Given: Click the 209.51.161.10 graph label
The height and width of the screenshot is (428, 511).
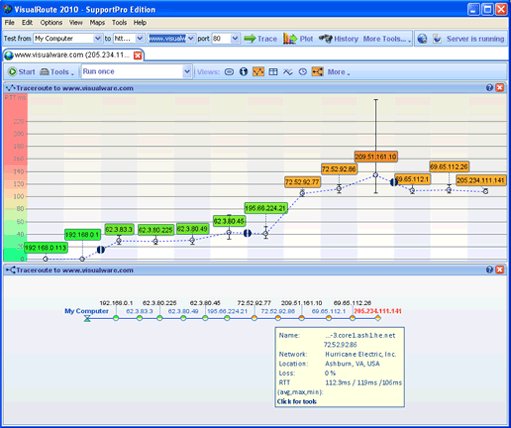Looking at the screenshot, I should pyautogui.click(x=376, y=157).
